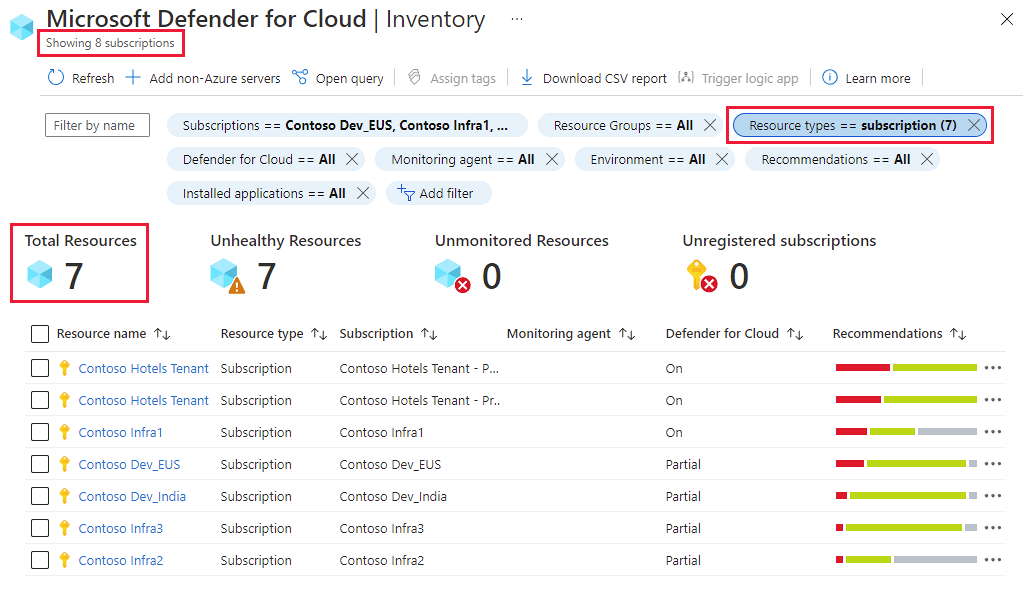Remove the Resource Groups filter
The image size is (1030, 596).
tap(710, 125)
